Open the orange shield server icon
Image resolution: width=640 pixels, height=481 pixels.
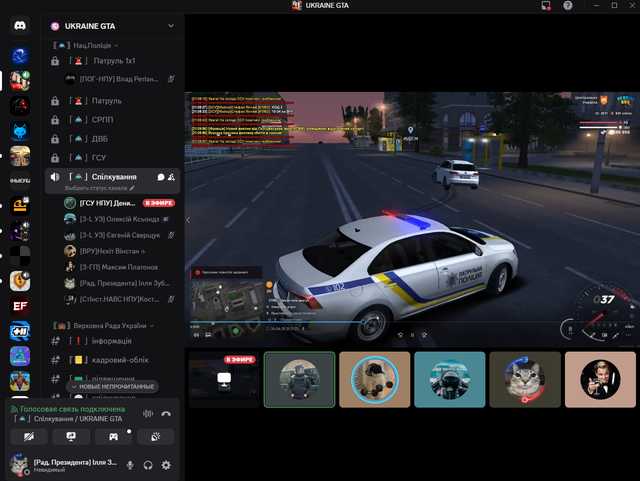pyautogui.click(x=20, y=281)
